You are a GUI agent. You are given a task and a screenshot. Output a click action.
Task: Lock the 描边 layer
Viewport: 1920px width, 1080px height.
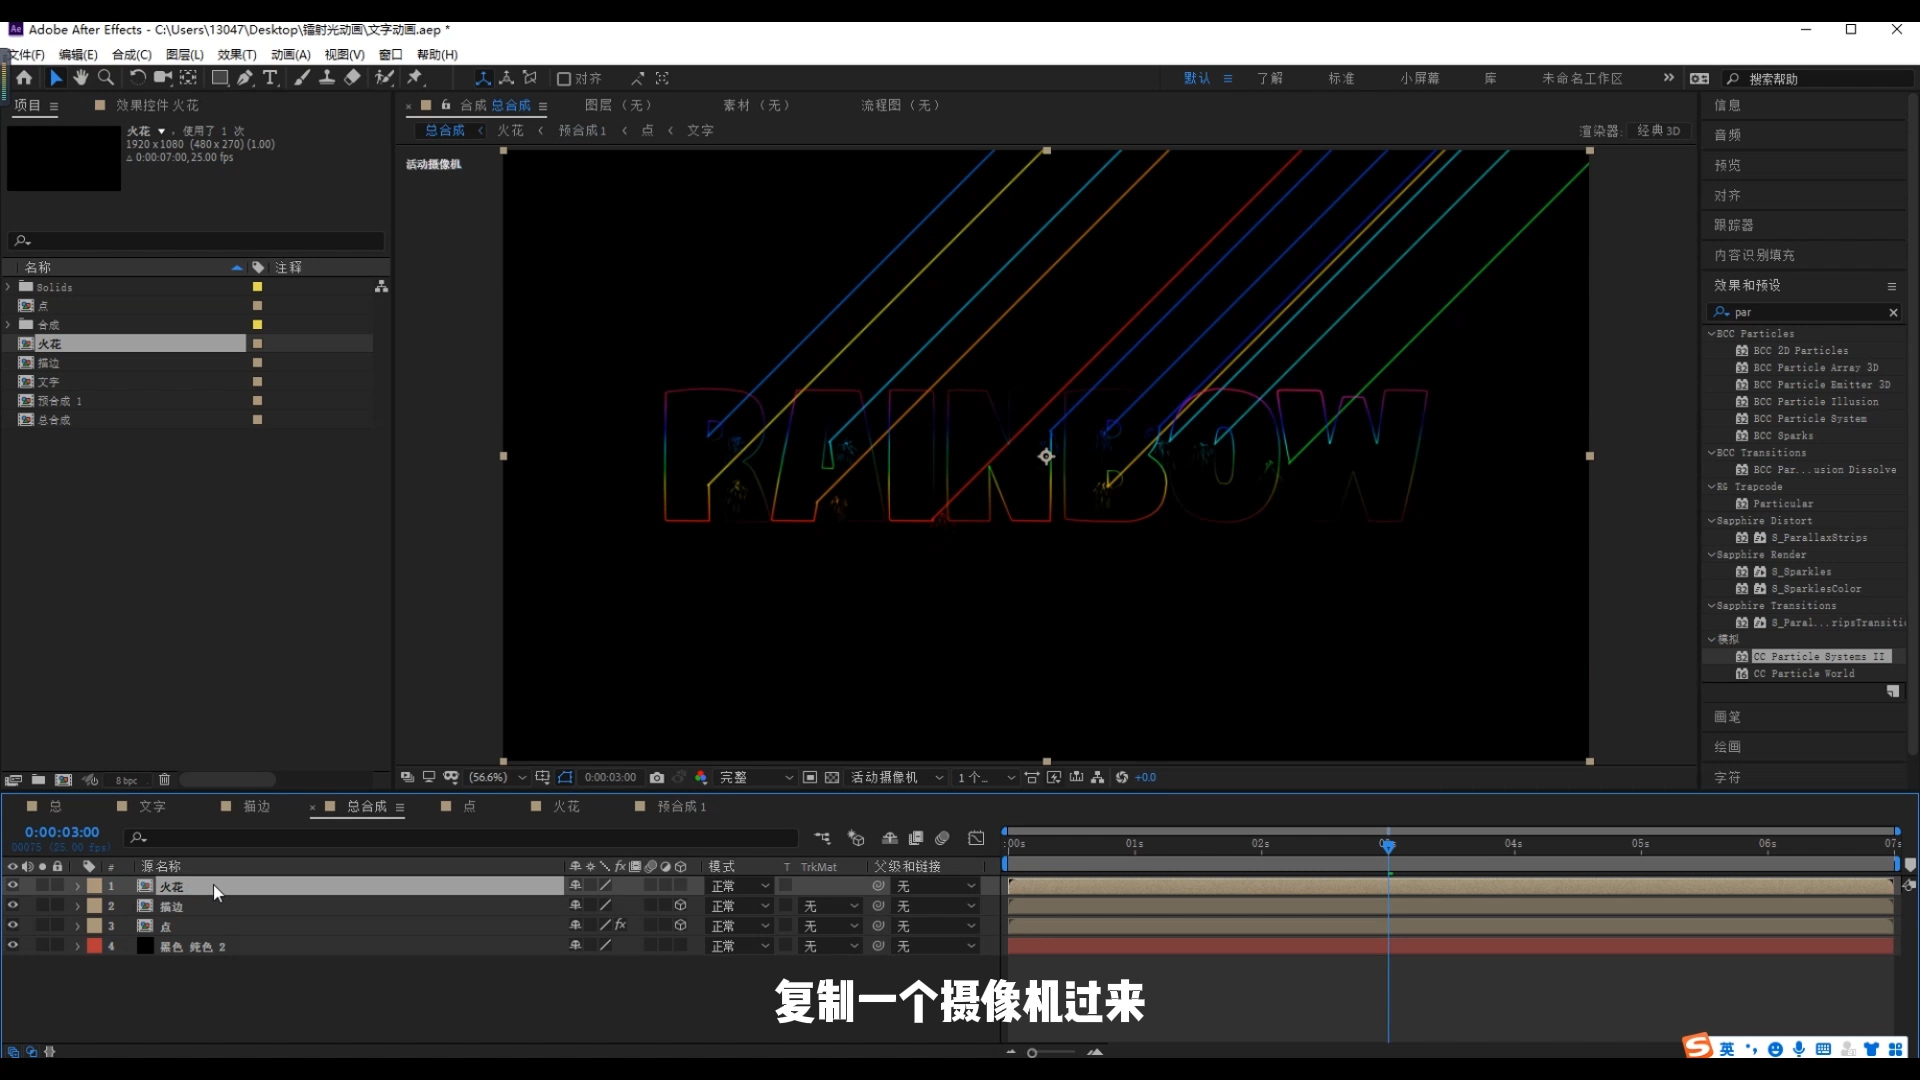57,906
